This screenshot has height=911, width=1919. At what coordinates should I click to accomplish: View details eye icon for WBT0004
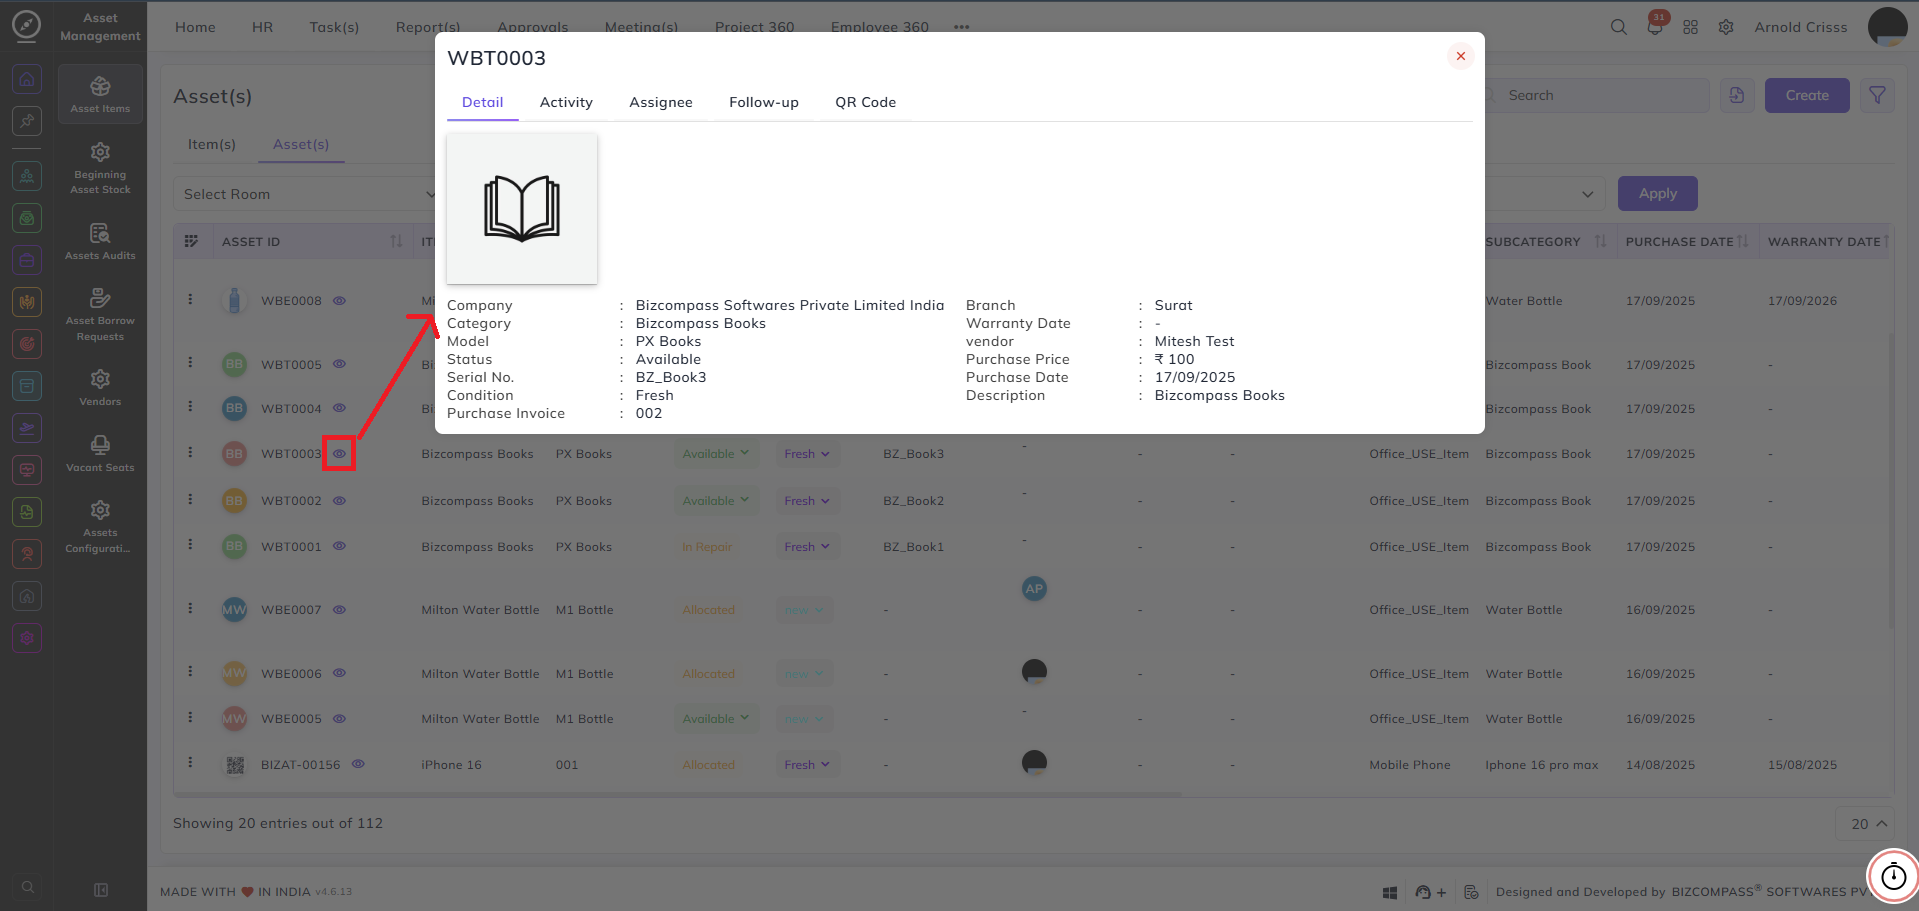point(339,408)
